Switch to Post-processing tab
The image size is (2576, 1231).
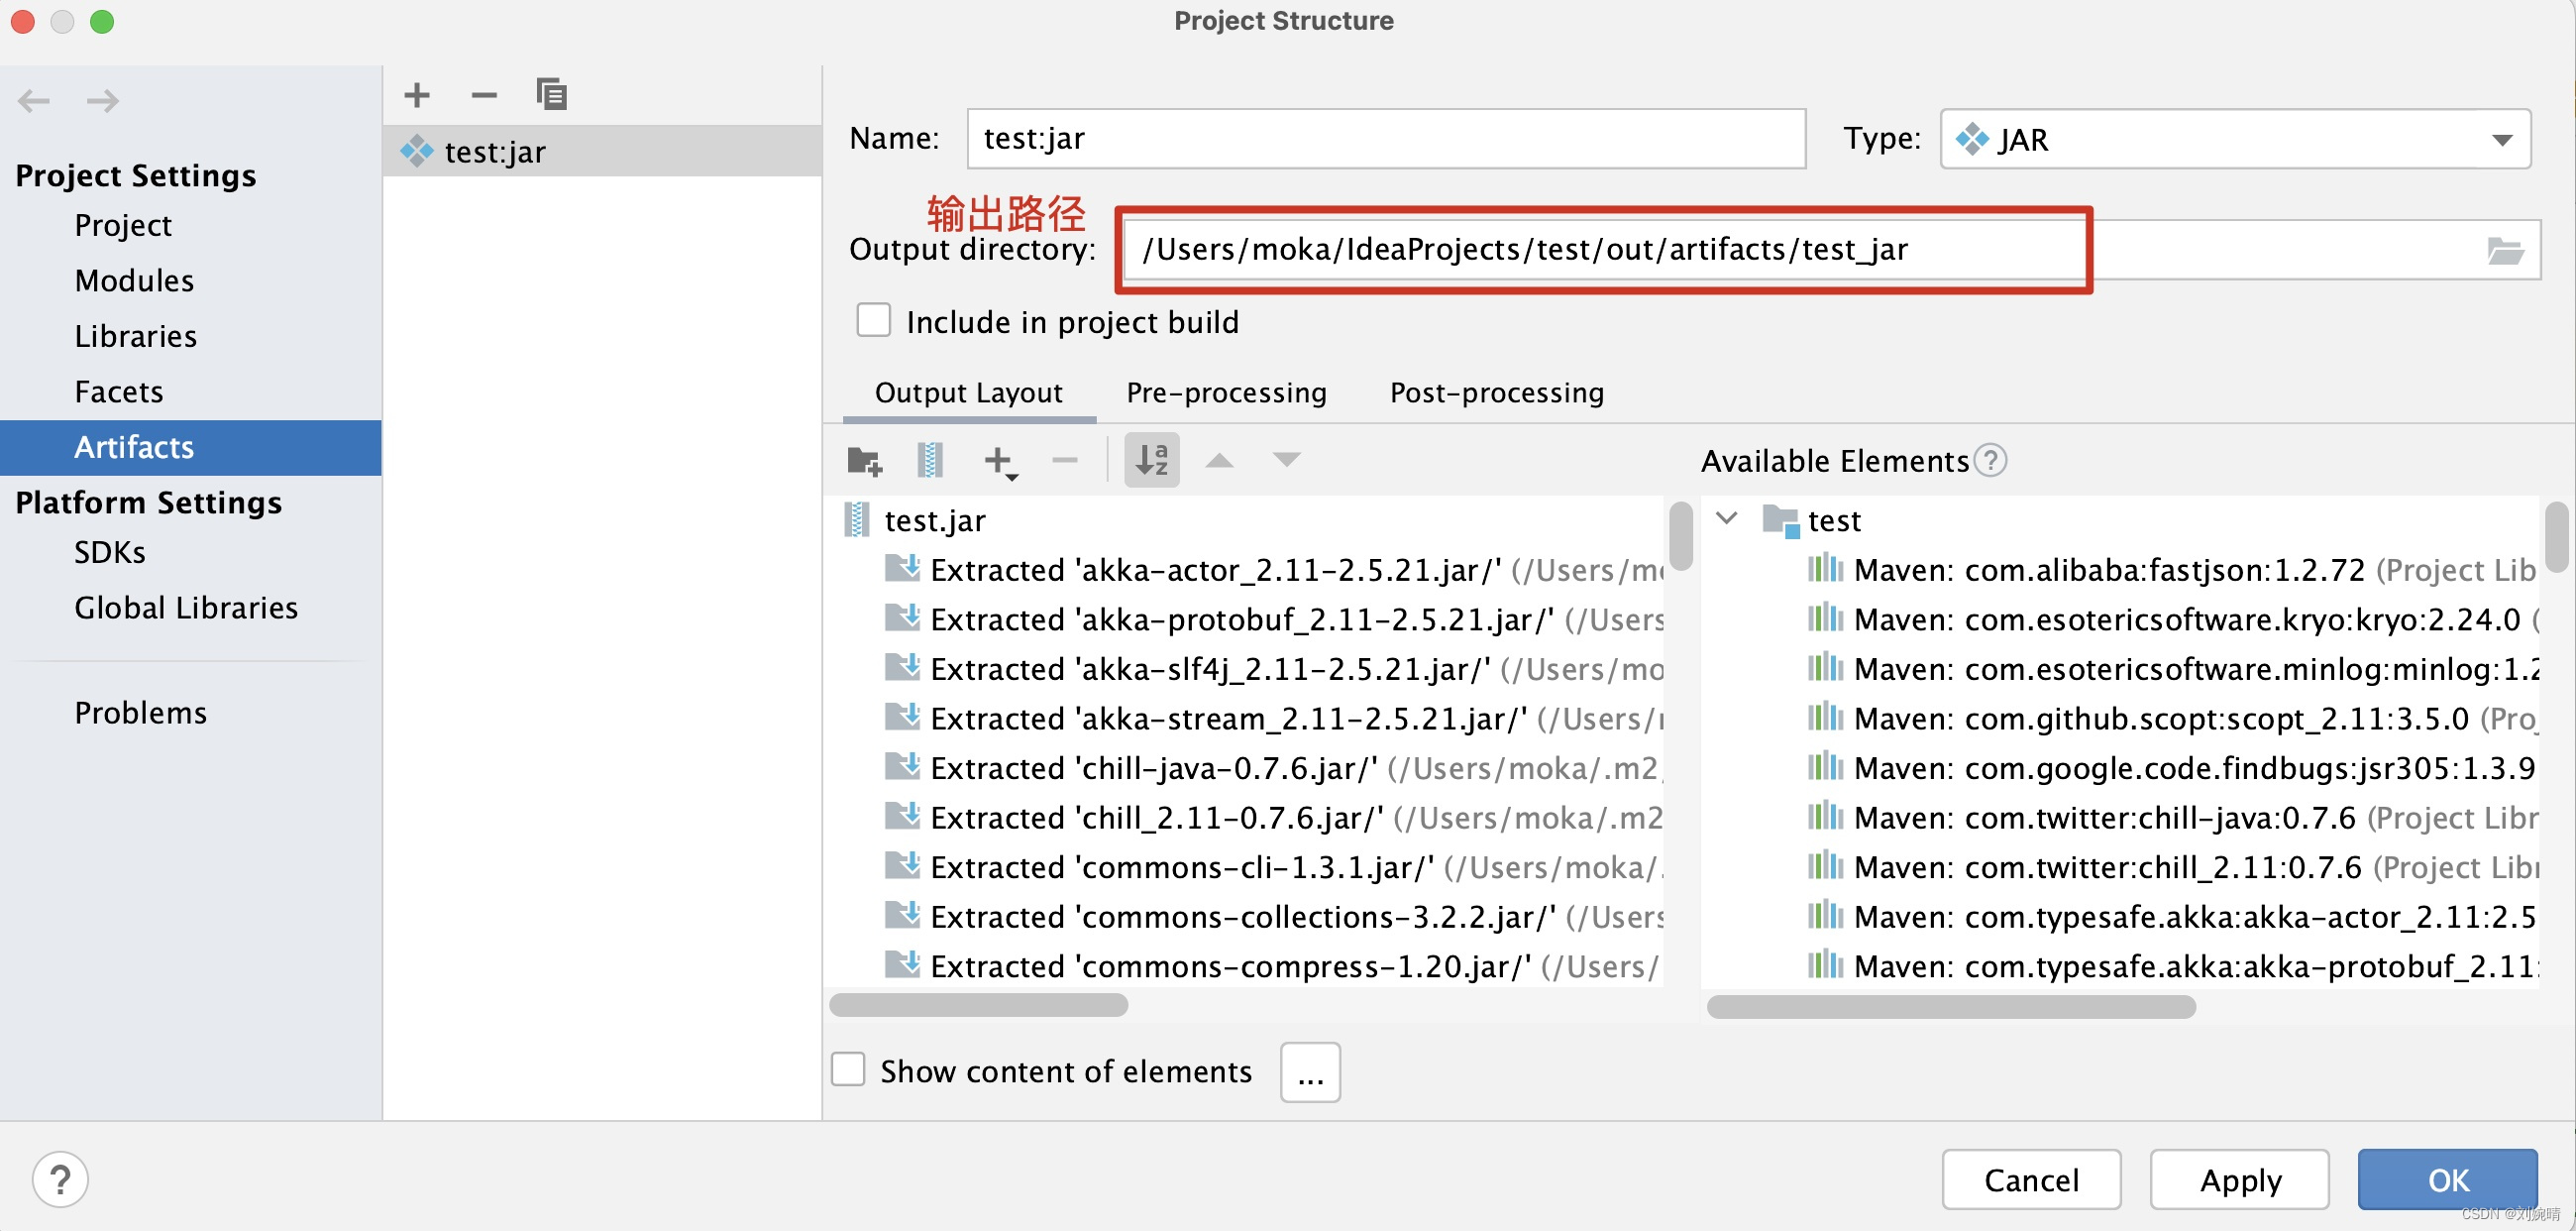click(1493, 392)
